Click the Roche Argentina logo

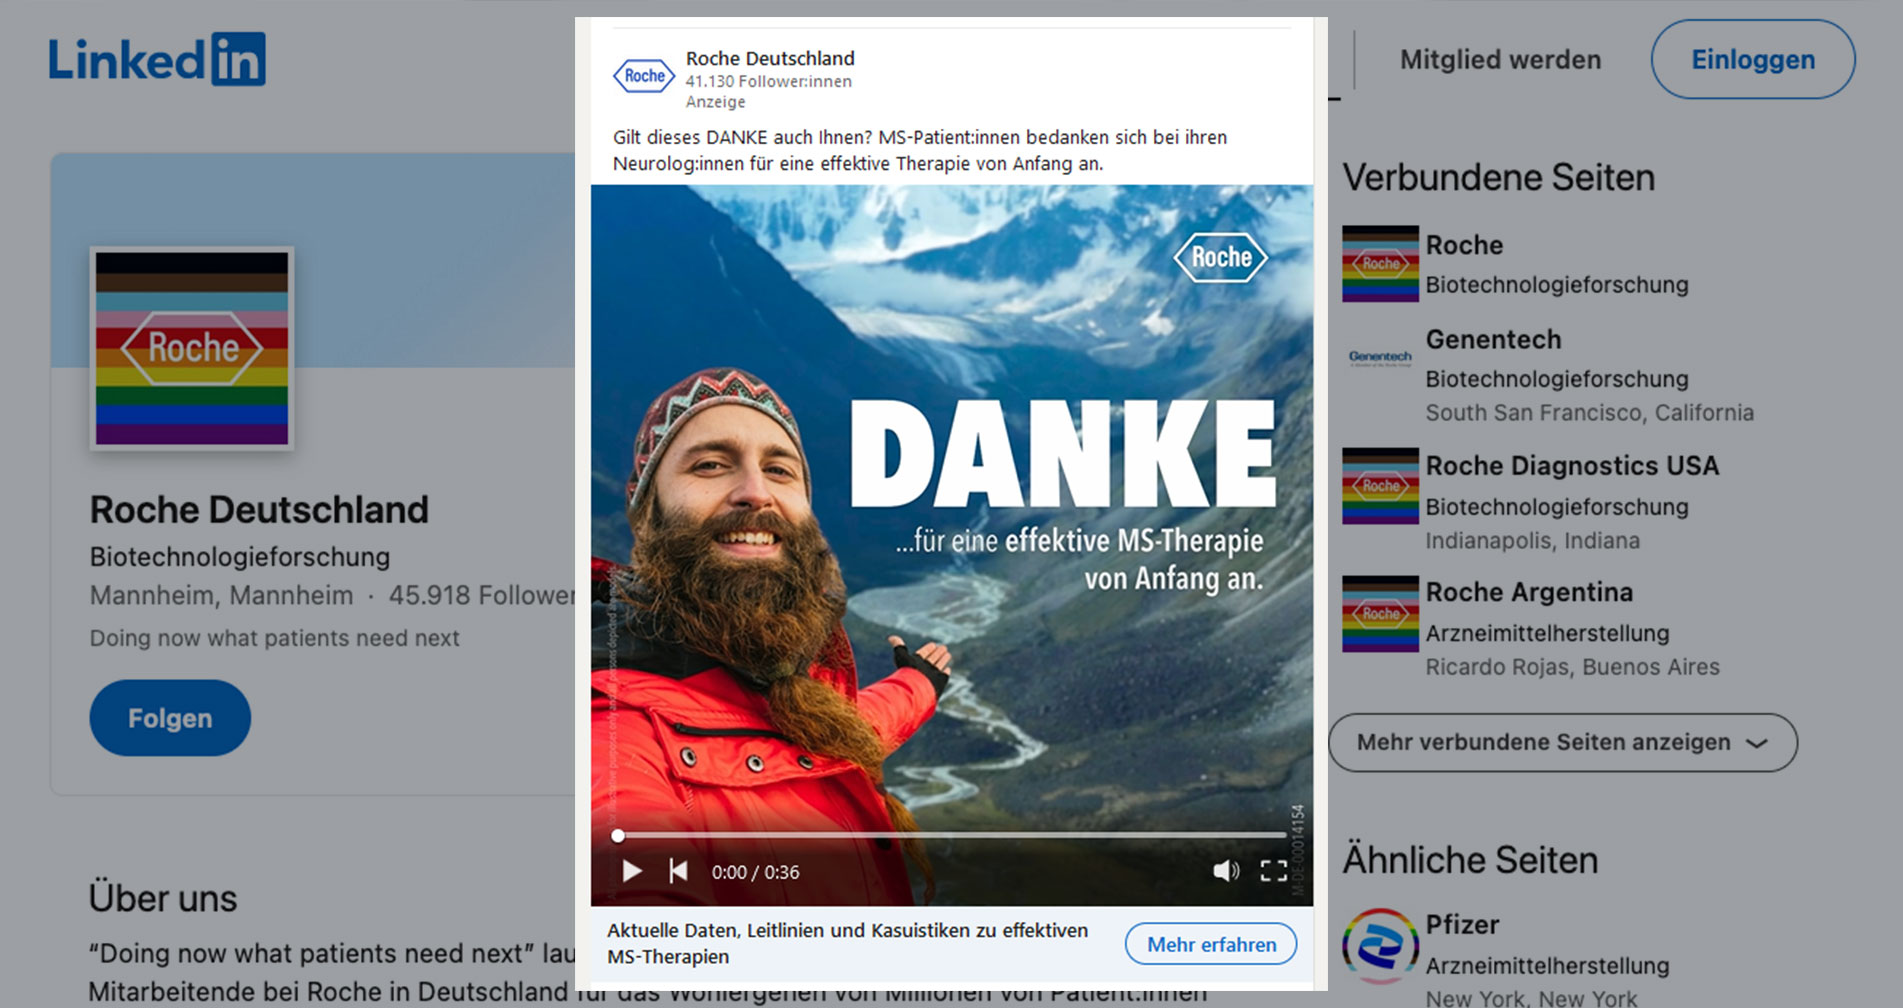[x=1380, y=613]
